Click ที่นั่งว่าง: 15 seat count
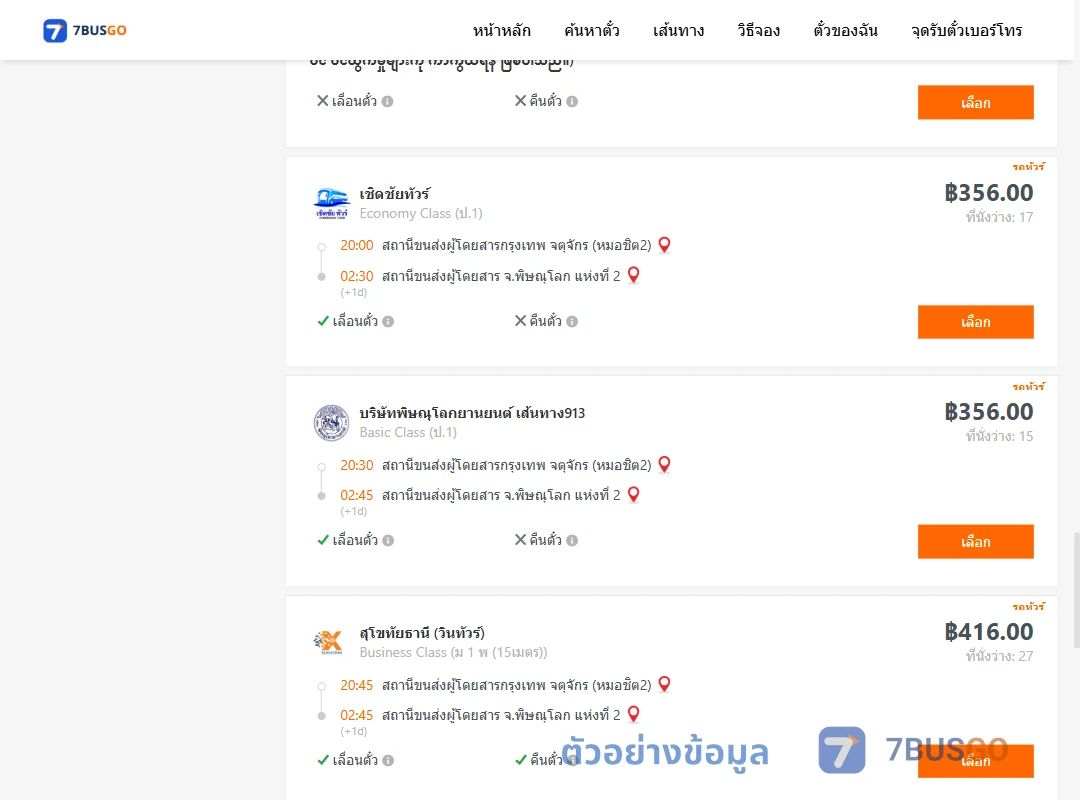The width and height of the screenshot is (1080, 800). 999,436
